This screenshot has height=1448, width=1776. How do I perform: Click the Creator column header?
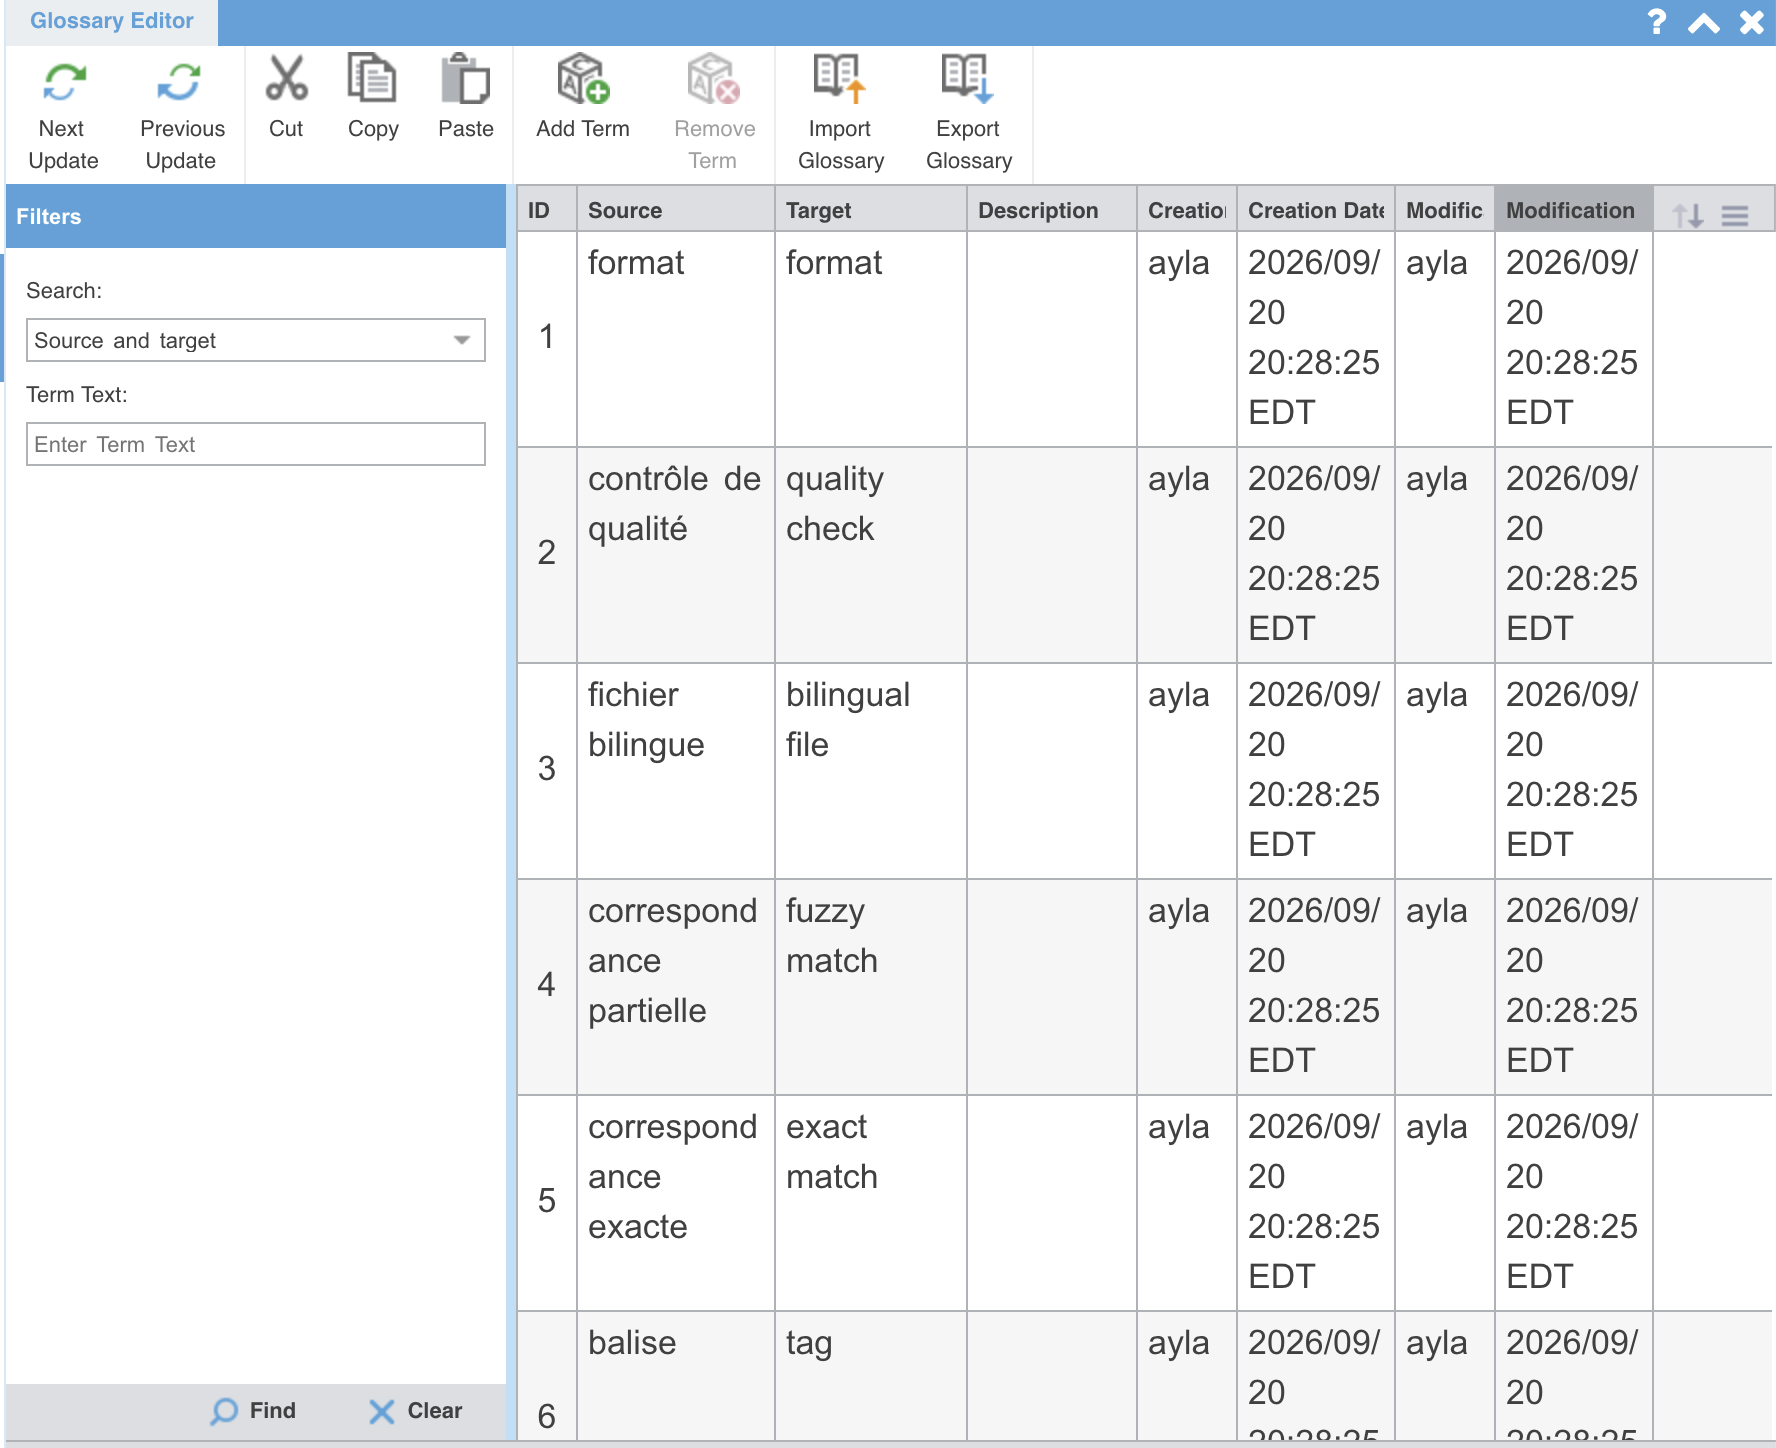1187,209
